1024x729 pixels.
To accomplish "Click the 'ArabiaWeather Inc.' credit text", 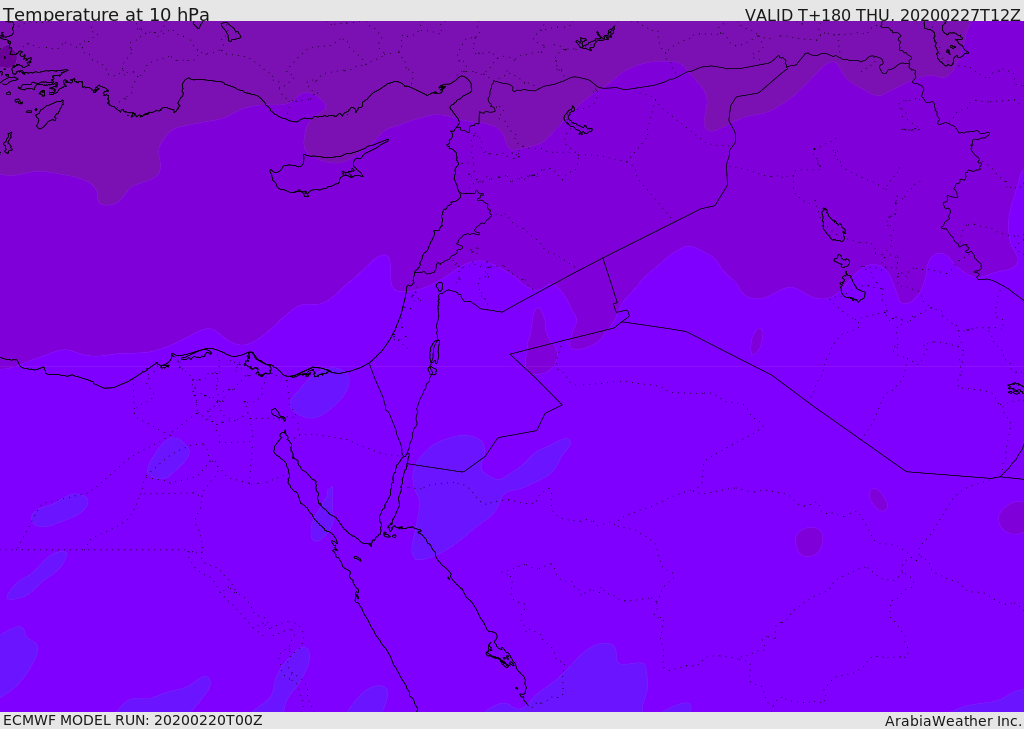I will [x=953, y=721].
